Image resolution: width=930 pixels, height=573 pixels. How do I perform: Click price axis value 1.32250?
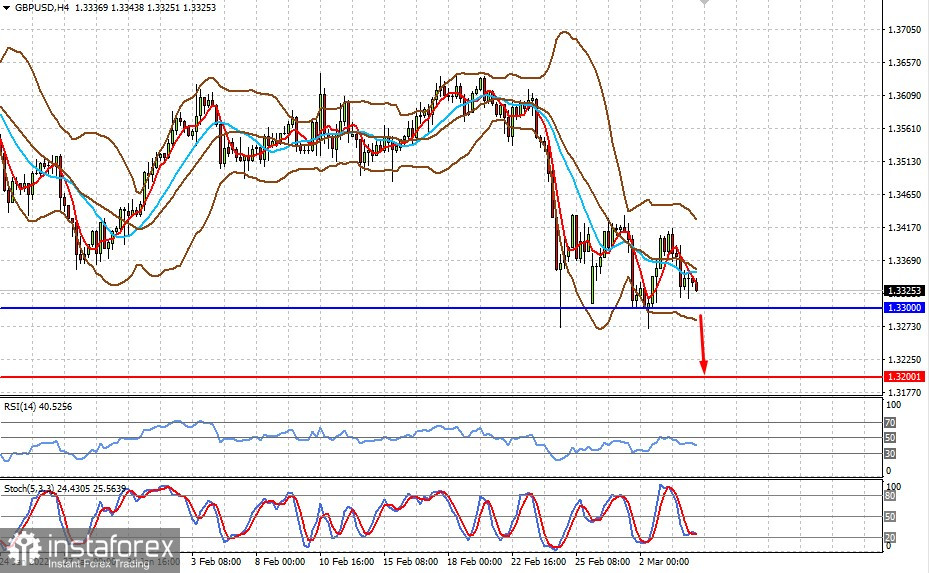(x=904, y=359)
